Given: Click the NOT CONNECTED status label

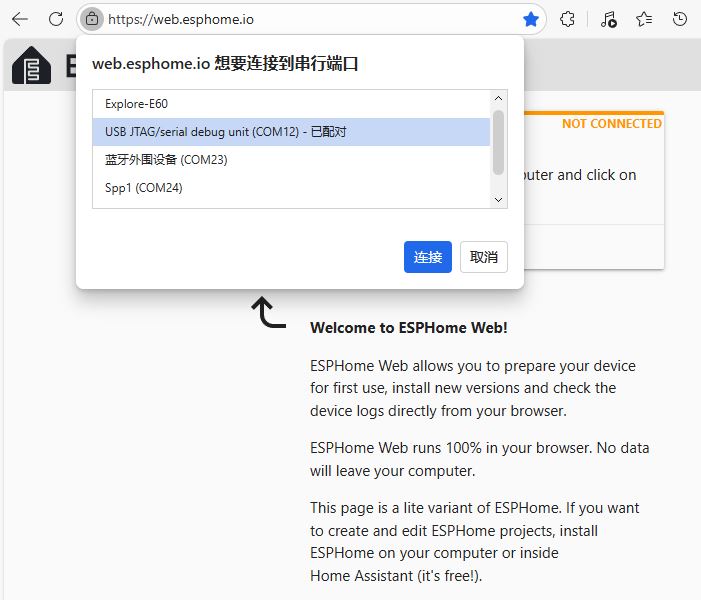Looking at the screenshot, I should (612, 124).
